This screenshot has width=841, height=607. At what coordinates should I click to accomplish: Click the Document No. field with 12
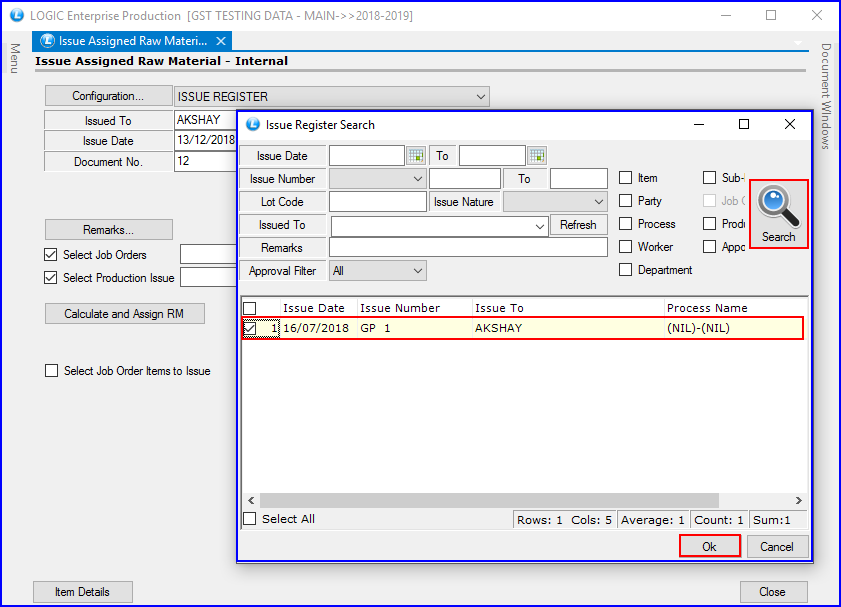coord(205,161)
